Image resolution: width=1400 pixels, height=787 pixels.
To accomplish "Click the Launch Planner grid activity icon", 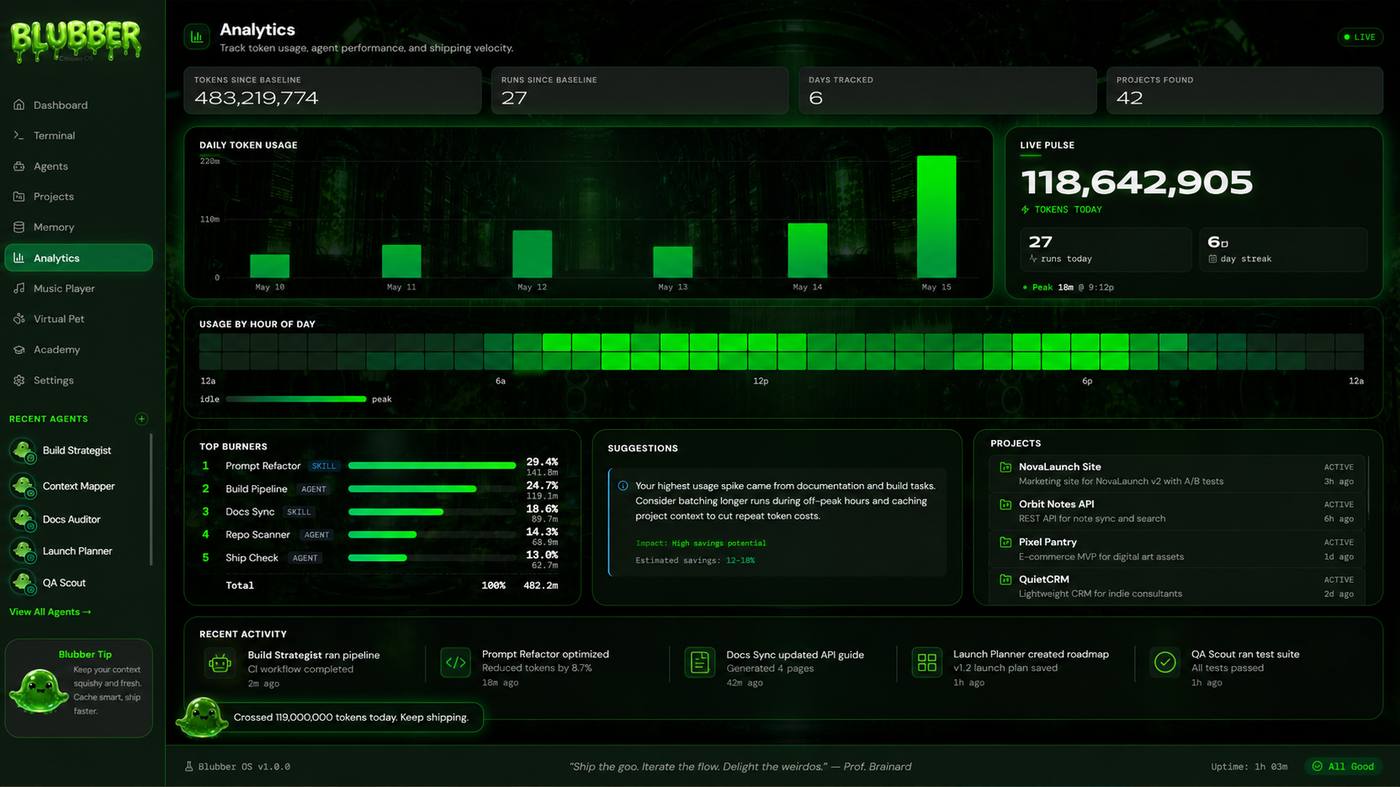I will click(927, 662).
